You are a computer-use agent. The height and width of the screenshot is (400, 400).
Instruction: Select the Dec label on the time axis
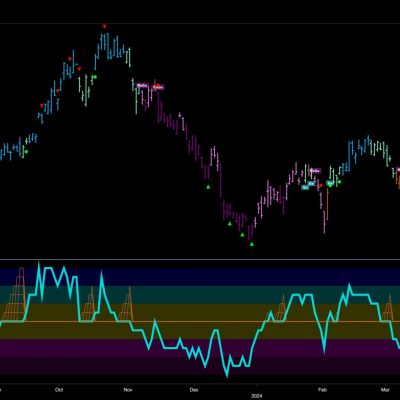pos(194,389)
